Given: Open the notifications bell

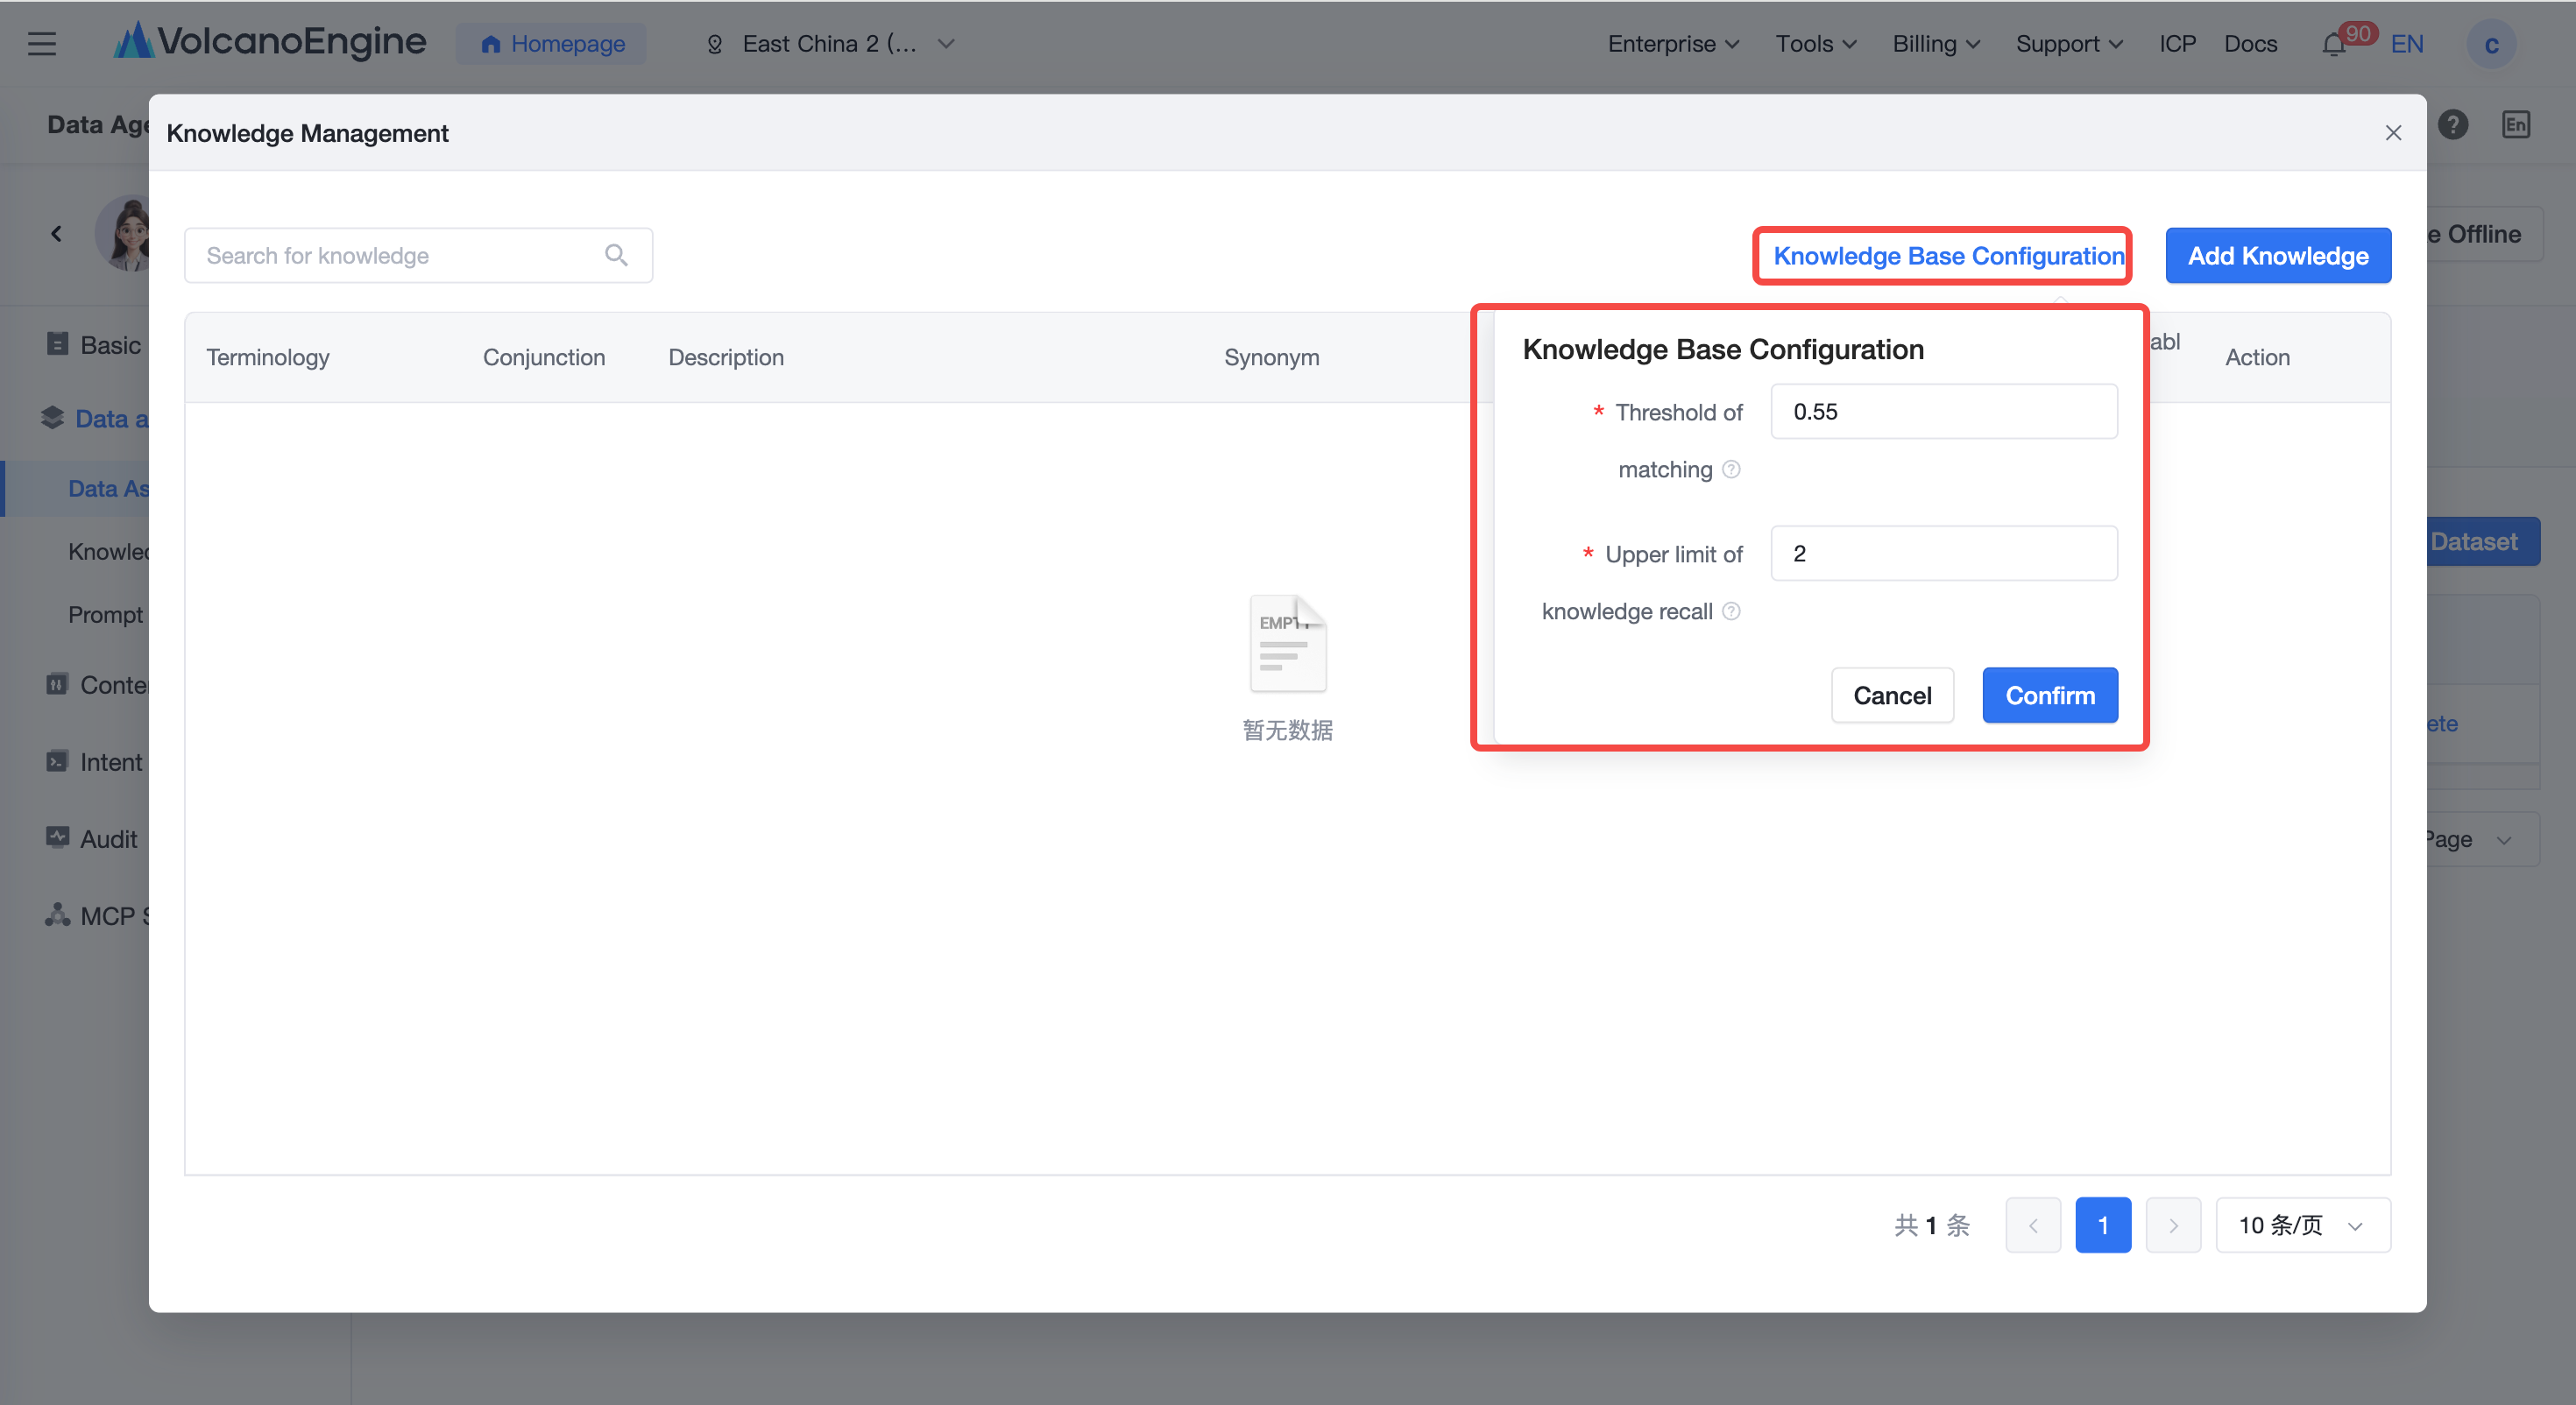Looking at the screenshot, I should click(x=2333, y=45).
